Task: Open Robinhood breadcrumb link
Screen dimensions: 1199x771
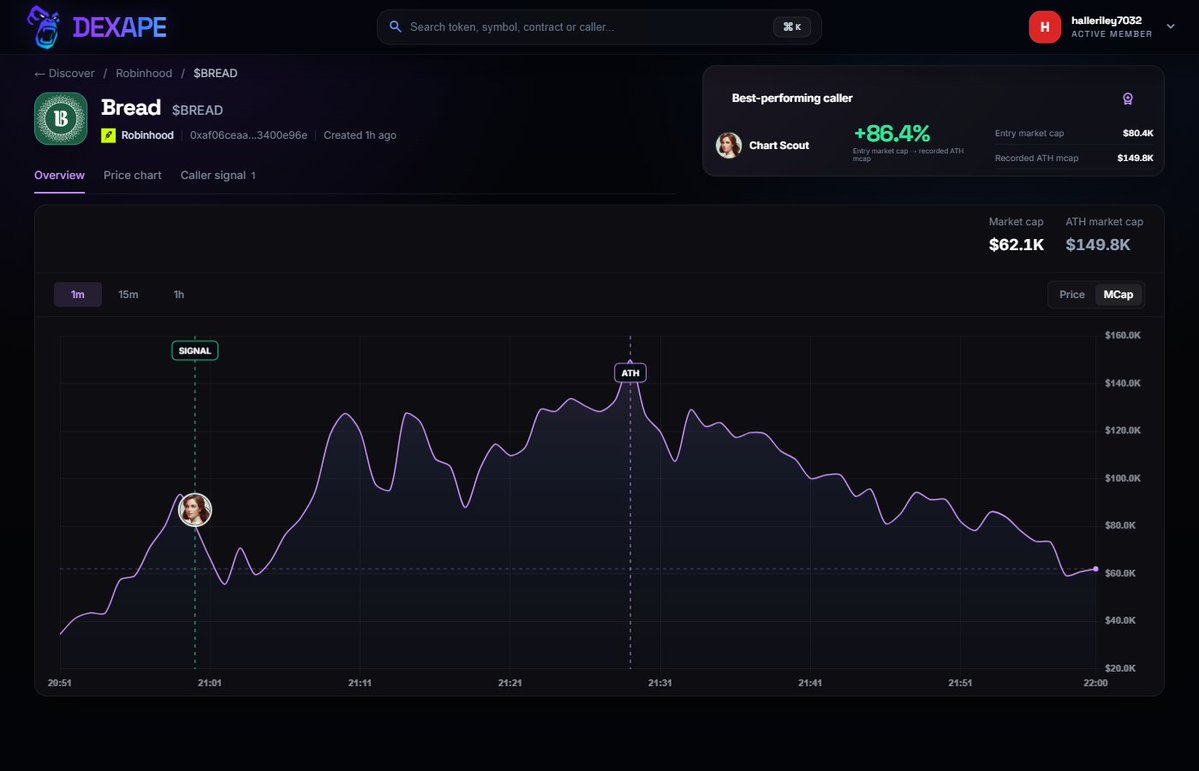Action: [x=144, y=73]
